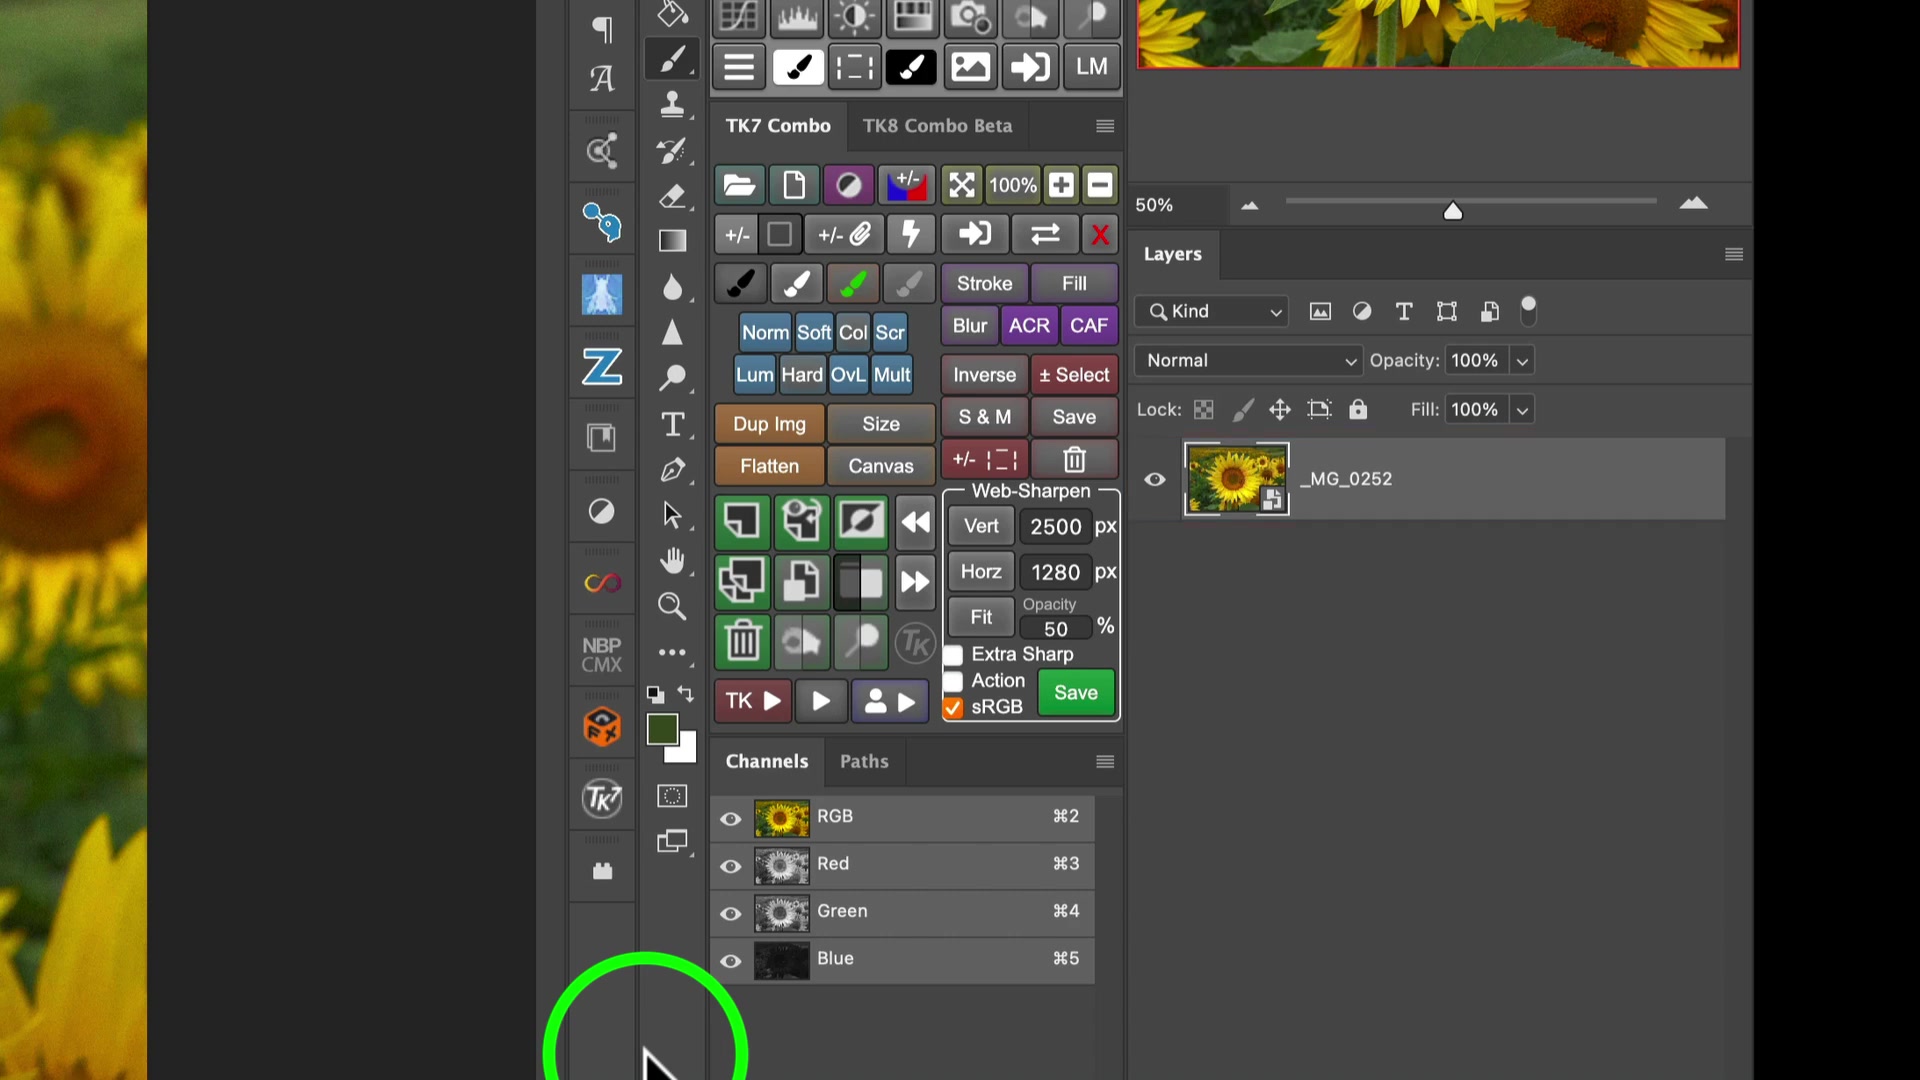Open the Channels panel menu
The width and height of the screenshot is (1920, 1080).
click(1105, 762)
